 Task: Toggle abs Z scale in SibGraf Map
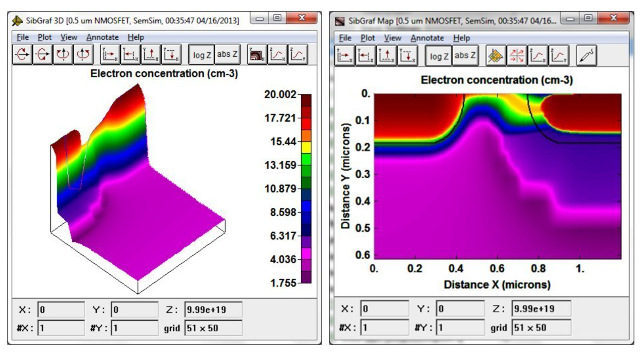465,56
